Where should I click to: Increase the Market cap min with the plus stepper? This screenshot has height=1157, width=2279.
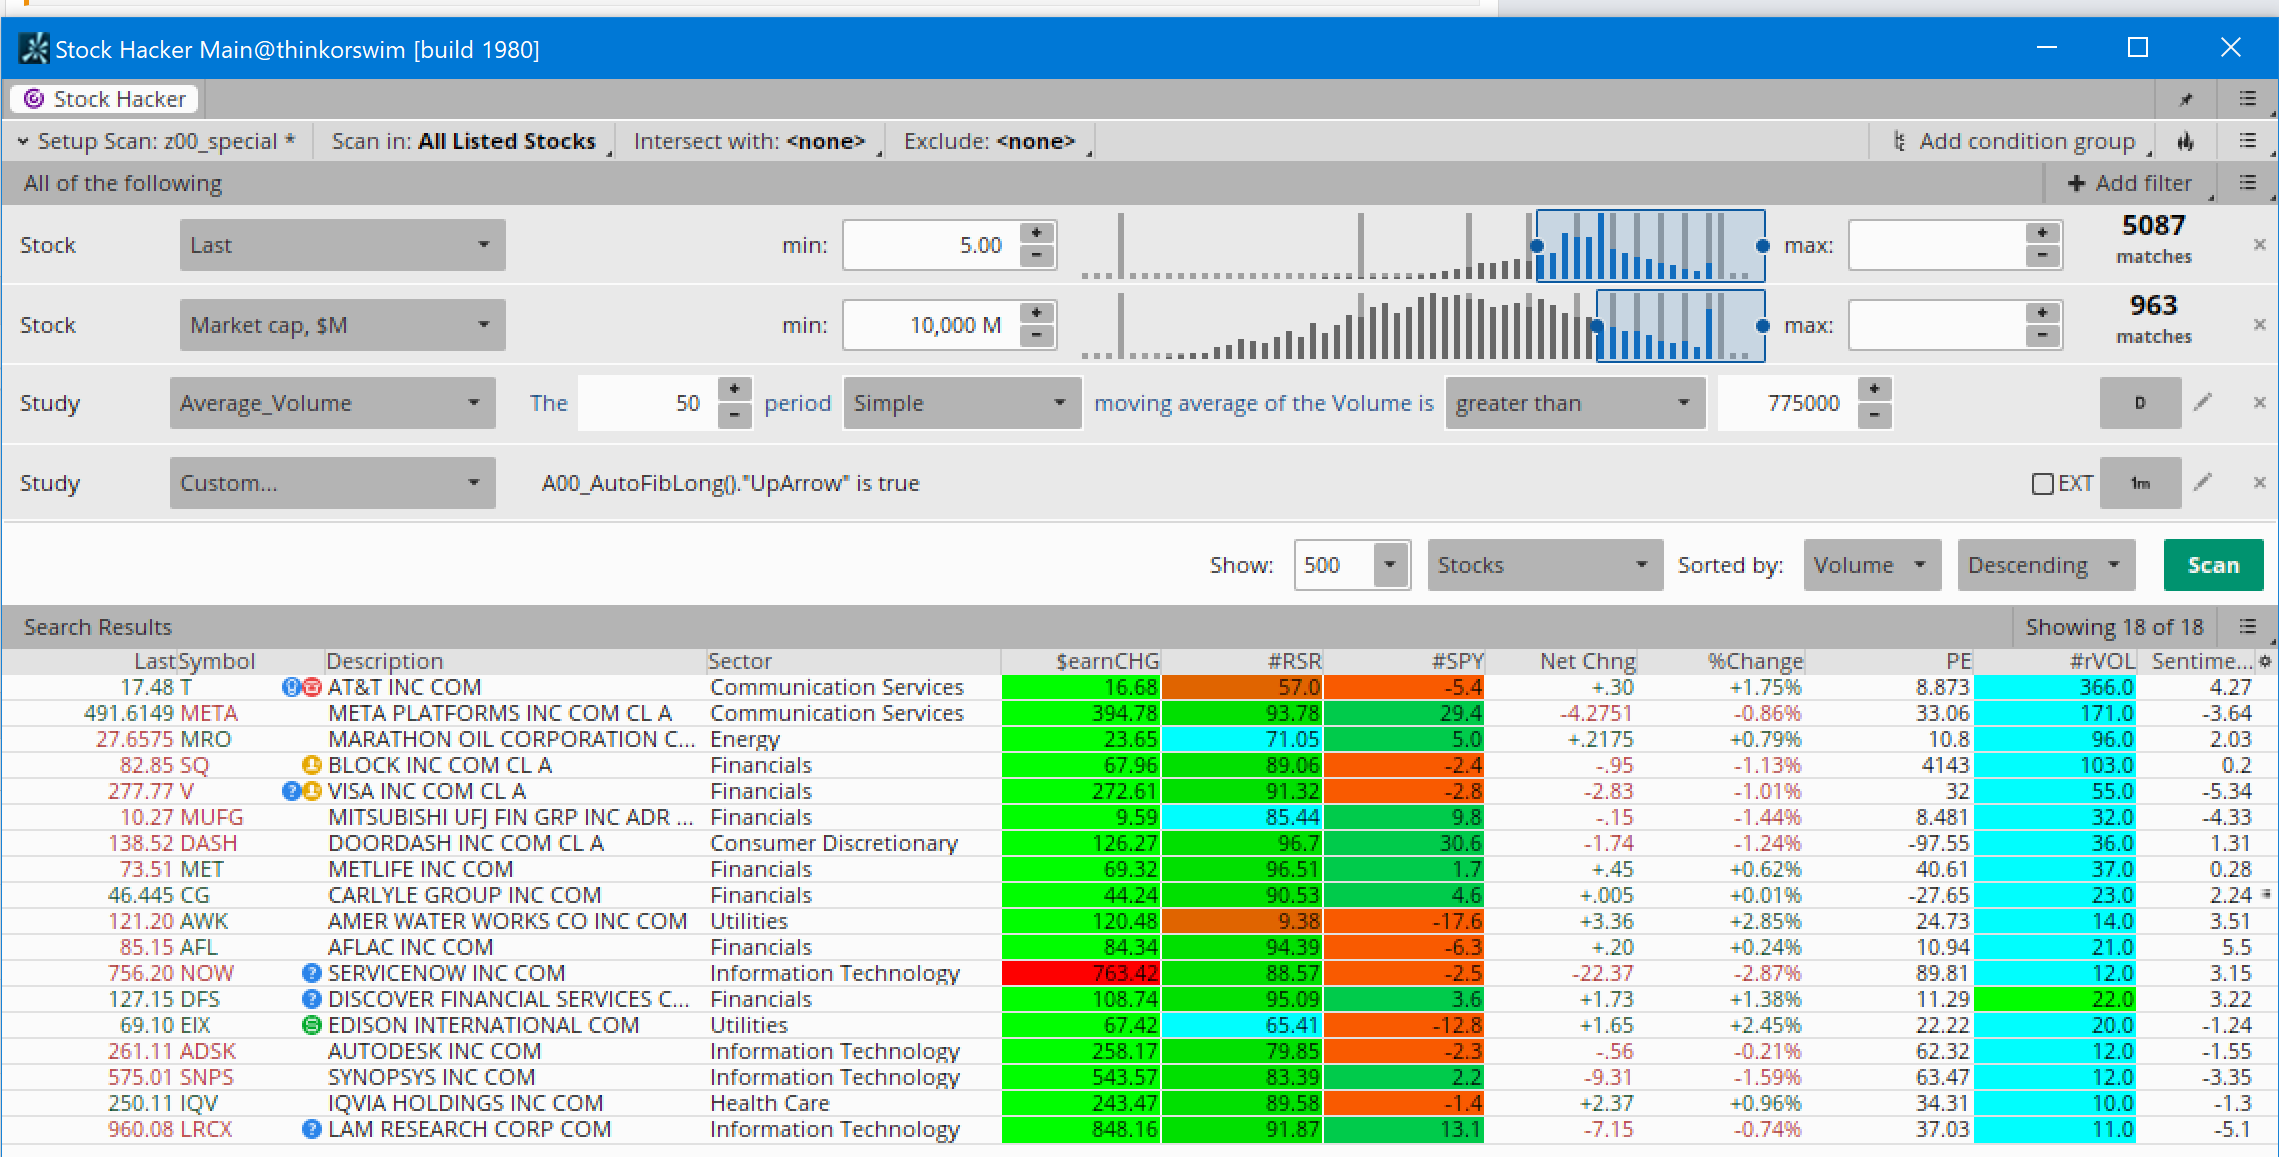click(x=1037, y=313)
